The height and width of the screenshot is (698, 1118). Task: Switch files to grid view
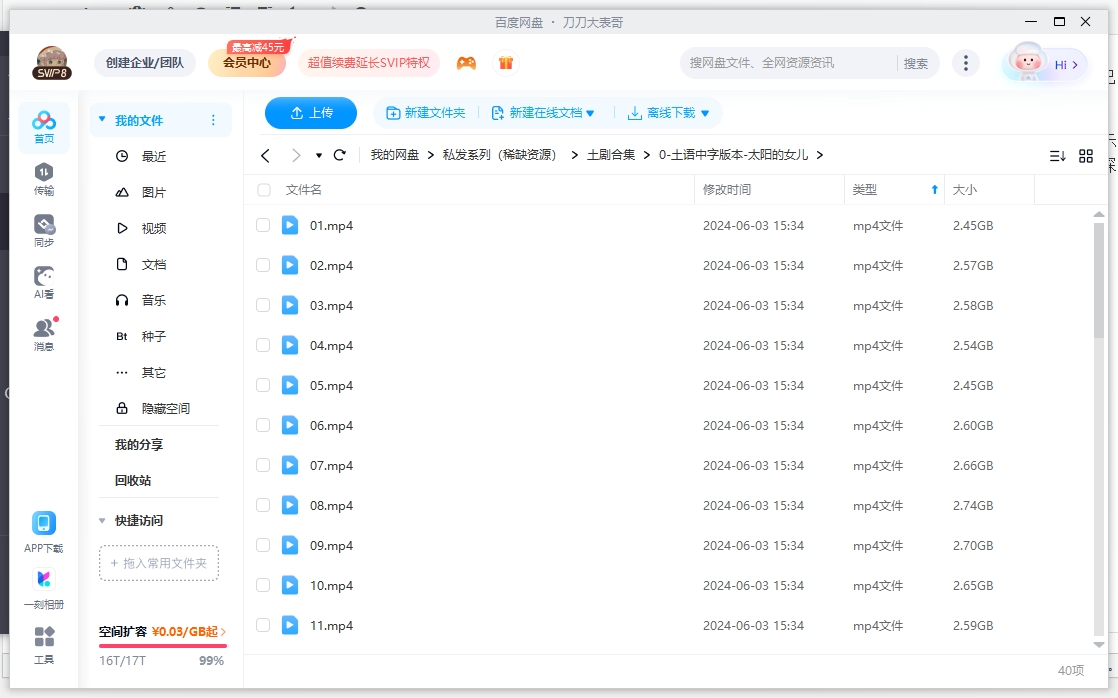[1086, 156]
